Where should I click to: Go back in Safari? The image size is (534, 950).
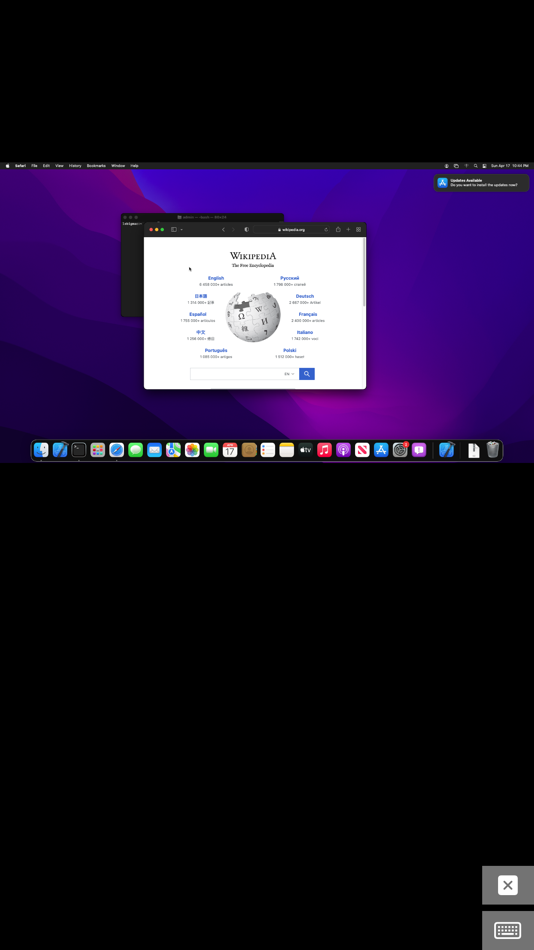pyautogui.click(x=223, y=230)
